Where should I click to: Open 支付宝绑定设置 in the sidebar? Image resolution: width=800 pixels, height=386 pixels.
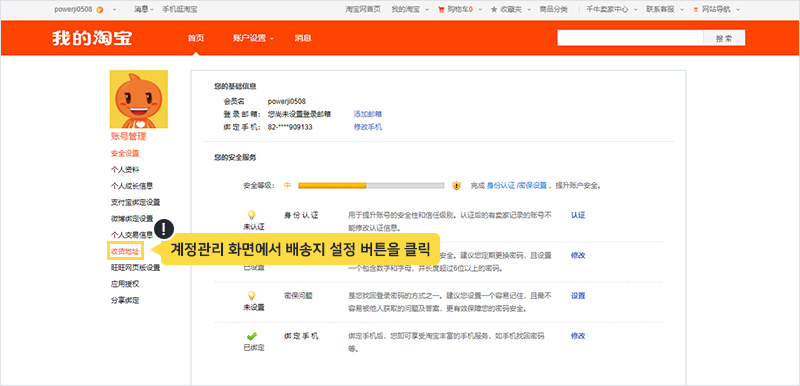pos(135,202)
